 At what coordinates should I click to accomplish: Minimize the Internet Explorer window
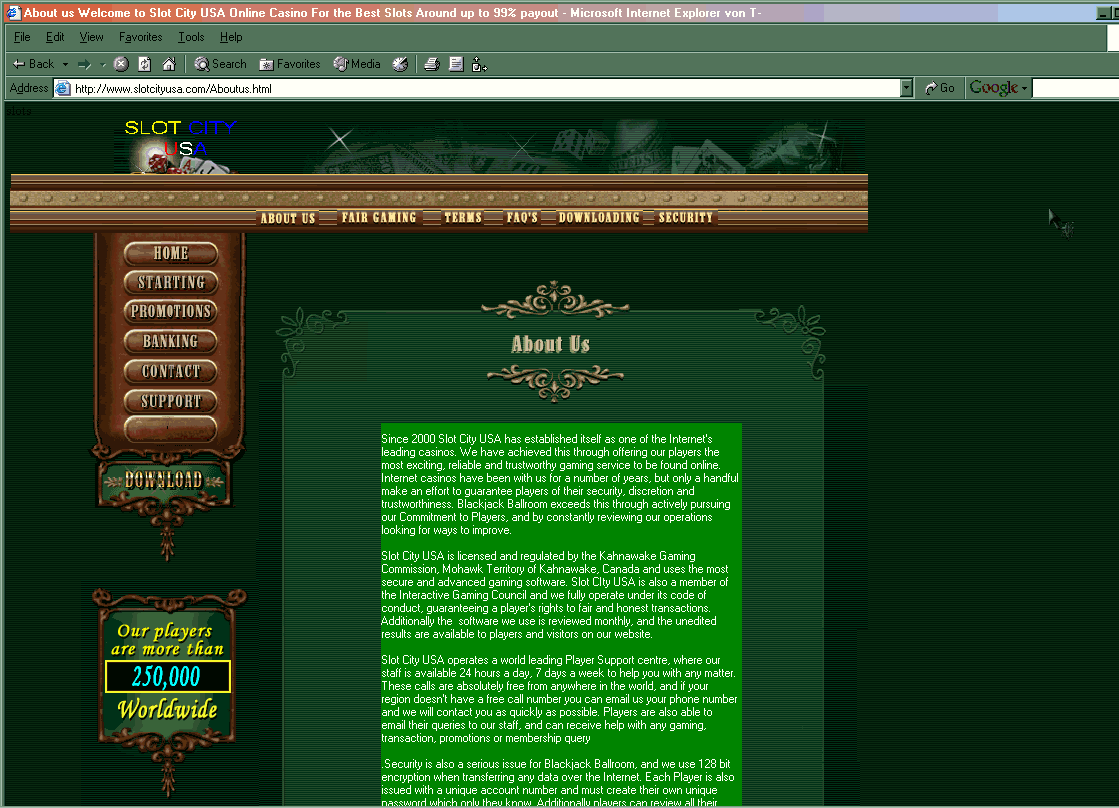coord(1103,13)
